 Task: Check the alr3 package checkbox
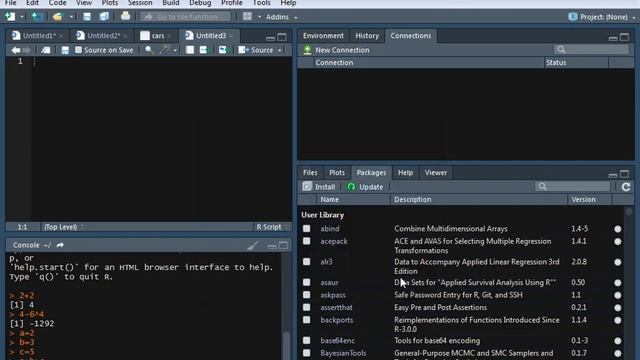point(307,262)
